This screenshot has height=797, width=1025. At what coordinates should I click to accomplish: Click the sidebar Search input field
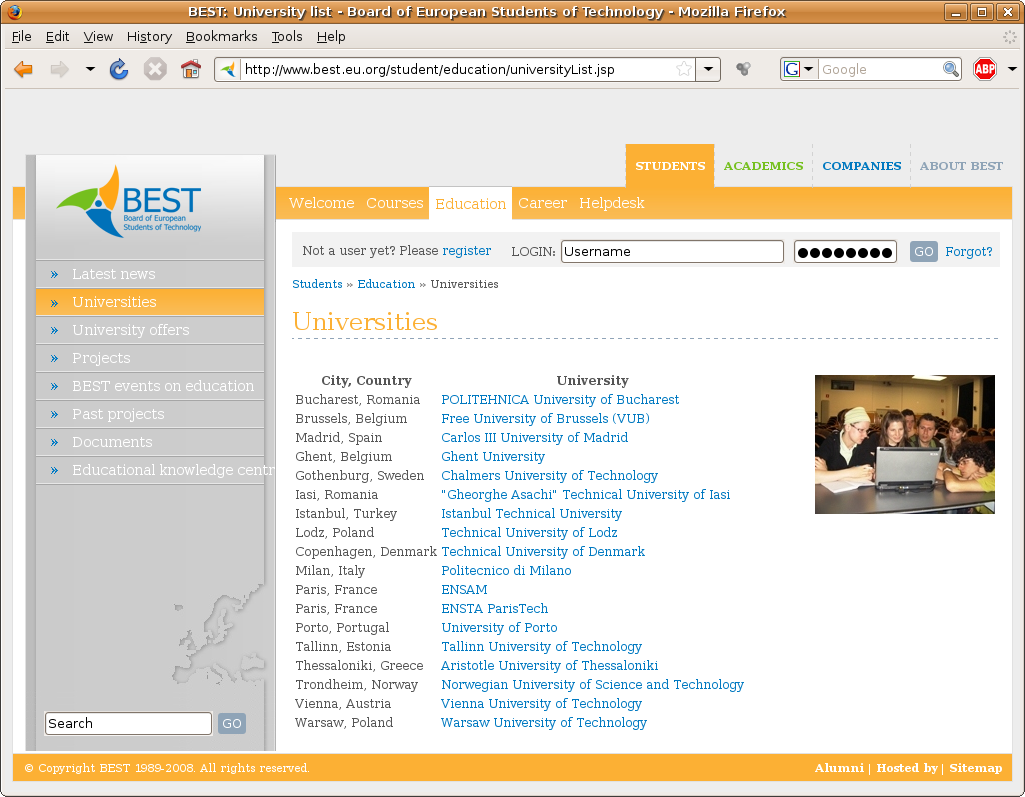point(128,724)
